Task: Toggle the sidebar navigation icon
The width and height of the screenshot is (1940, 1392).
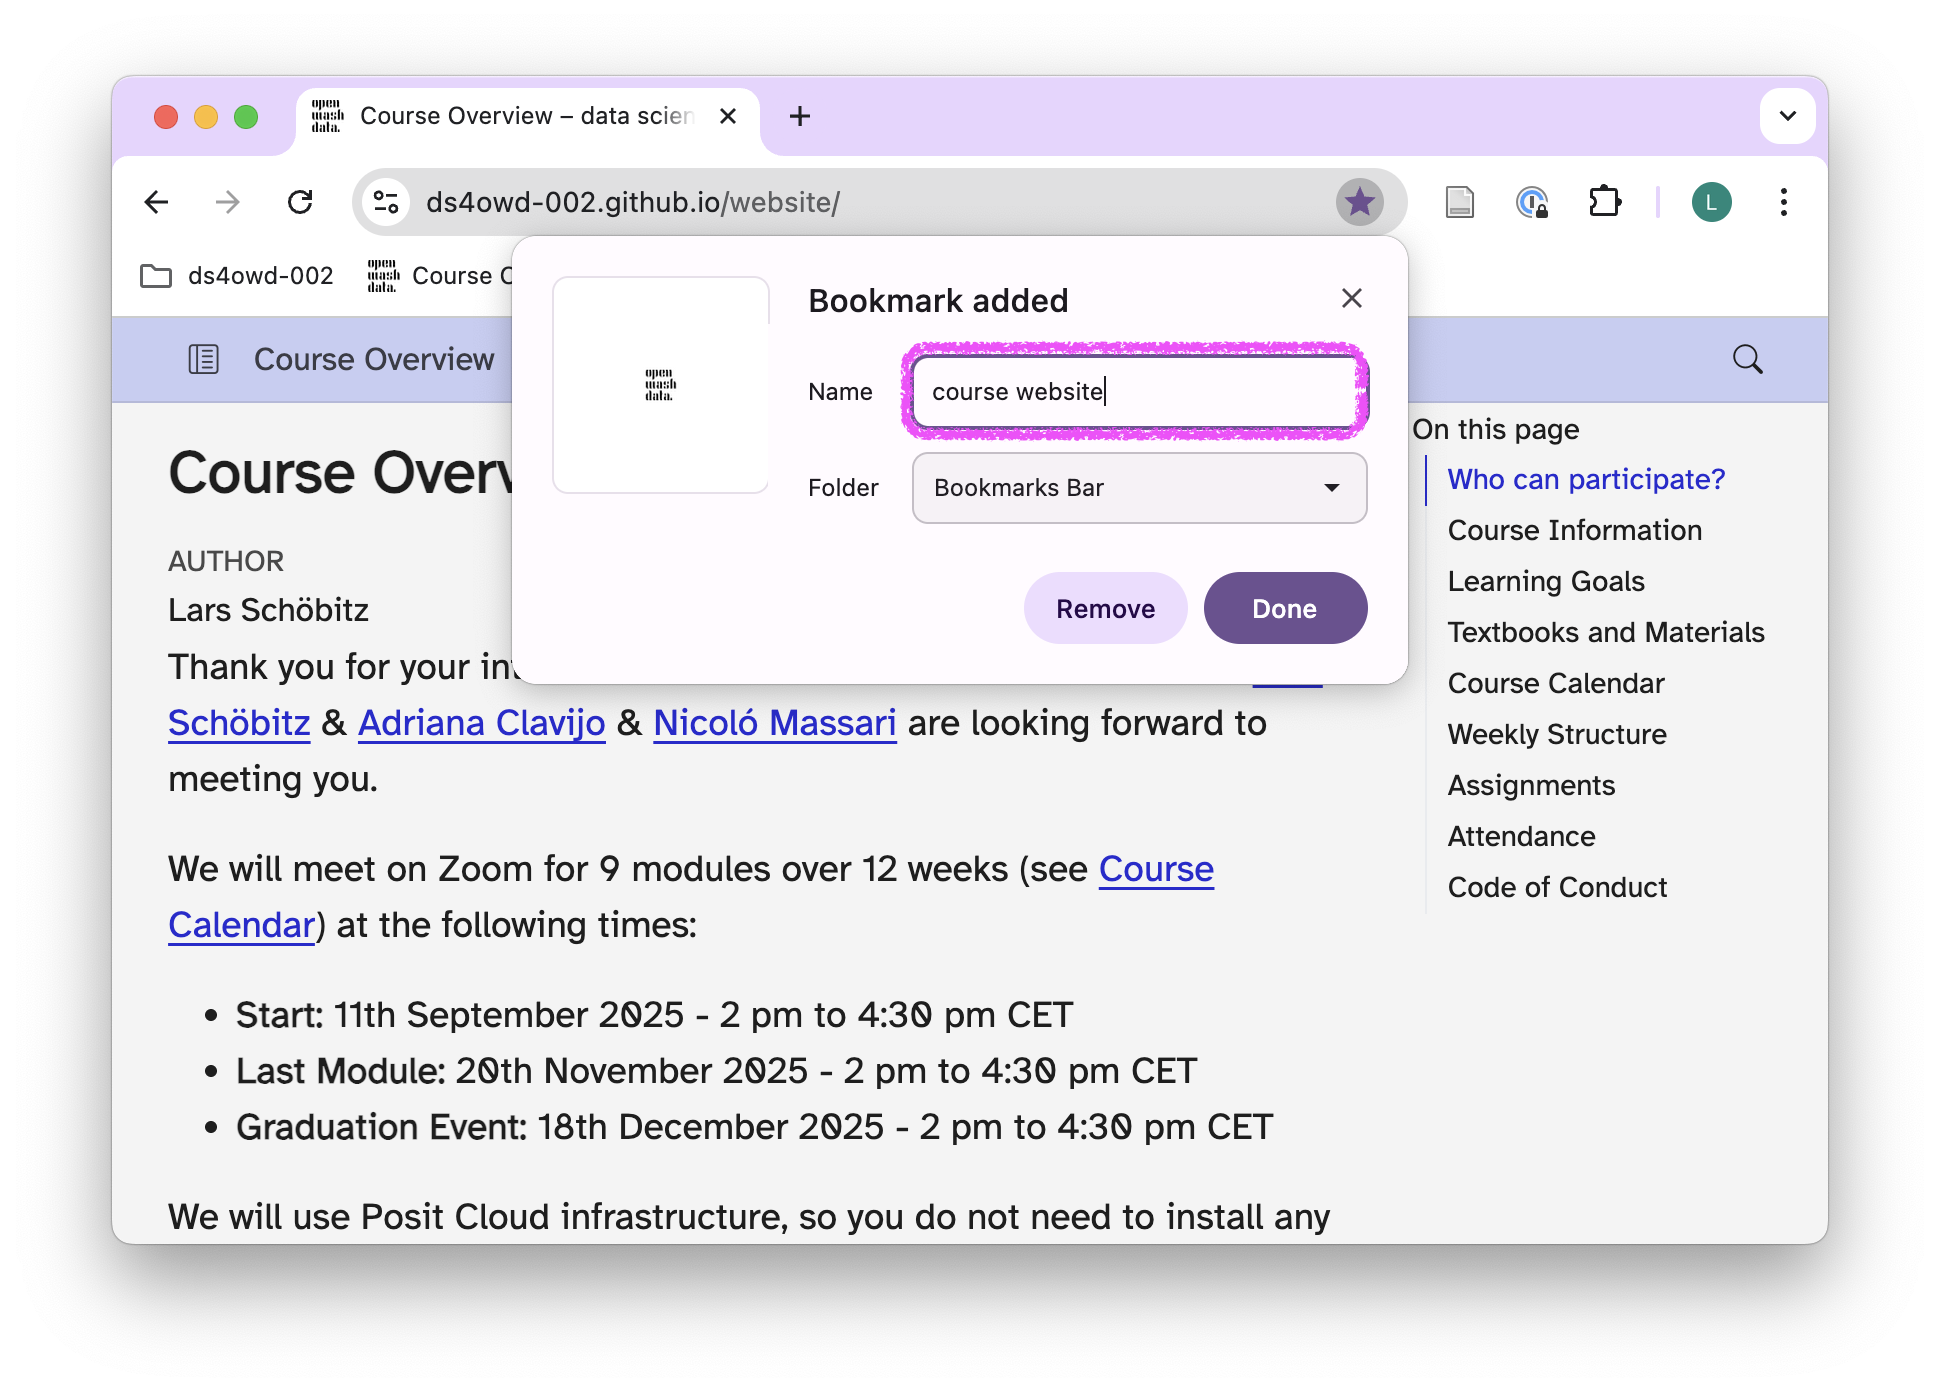Action: tap(203, 359)
